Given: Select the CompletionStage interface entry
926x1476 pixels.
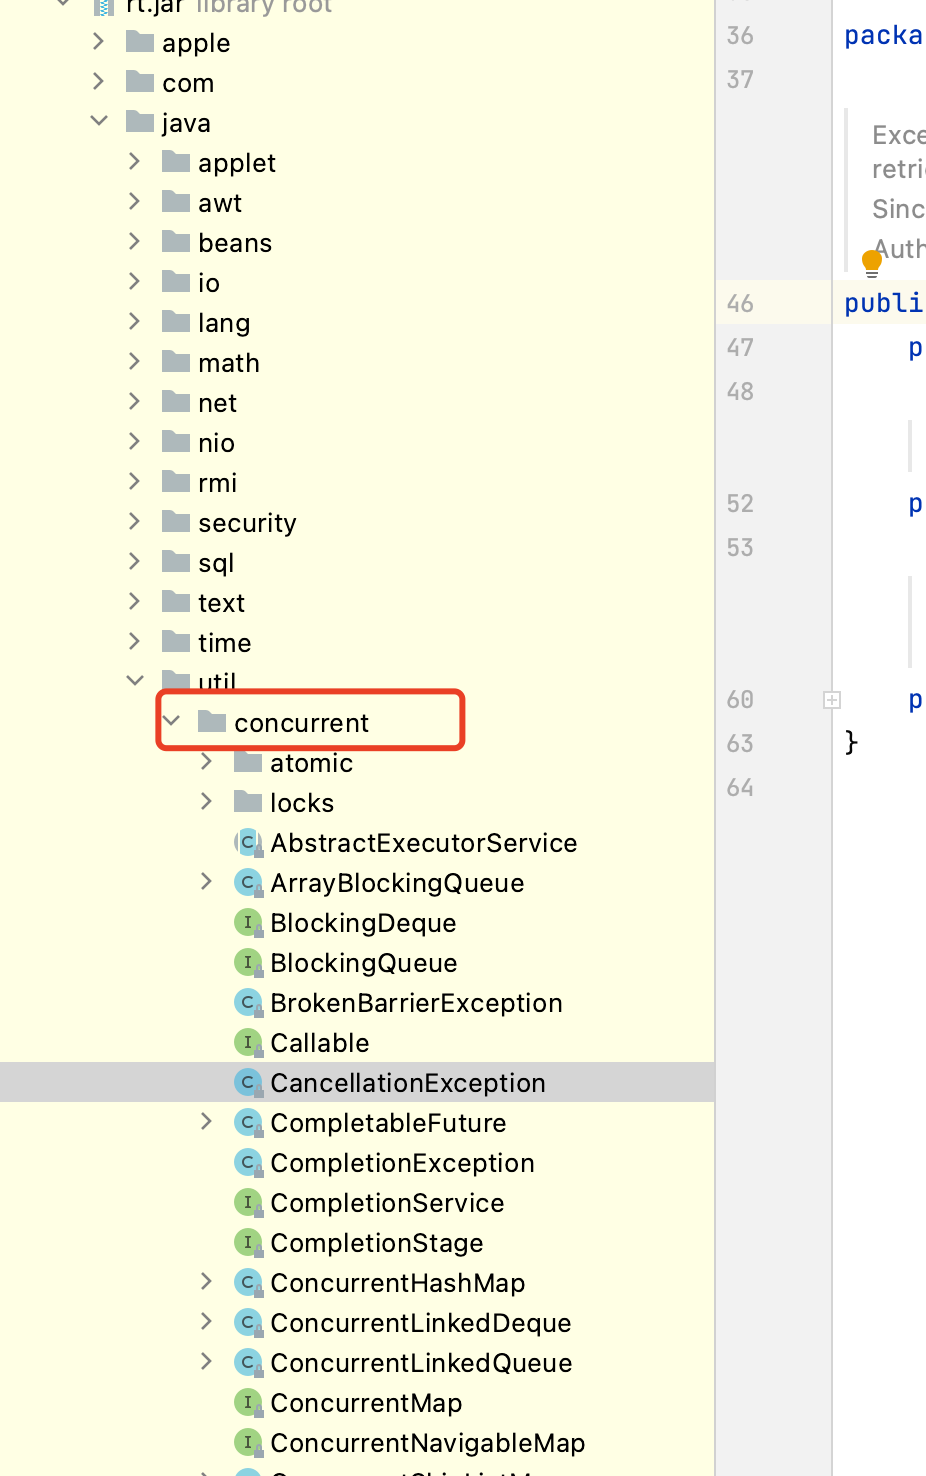Looking at the screenshot, I should [x=376, y=1243].
